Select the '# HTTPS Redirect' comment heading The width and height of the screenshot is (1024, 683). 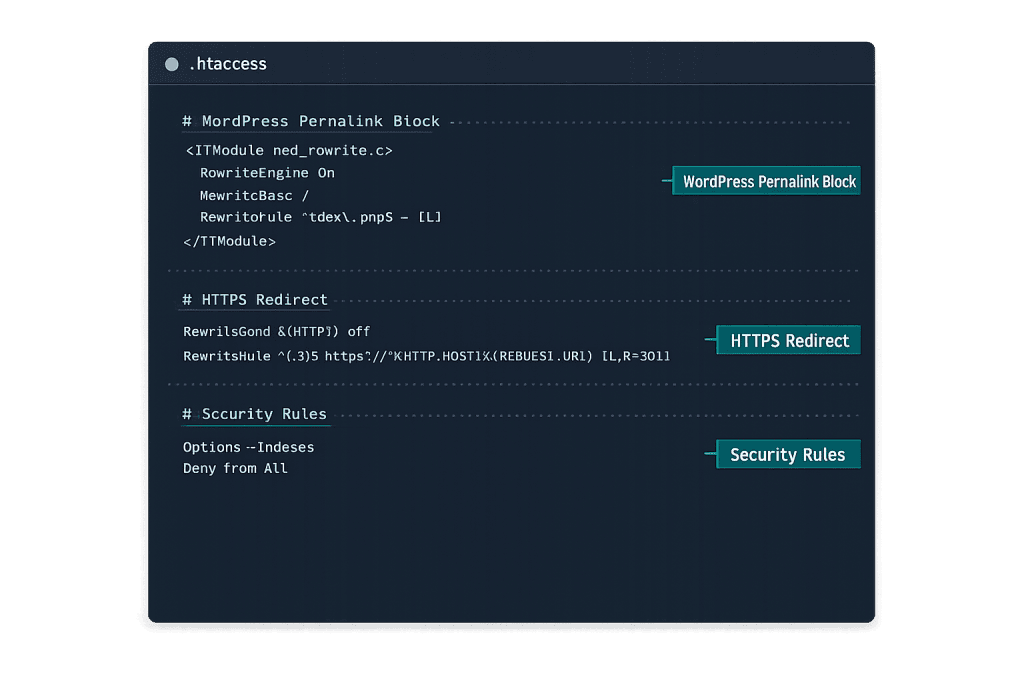(x=255, y=300)
